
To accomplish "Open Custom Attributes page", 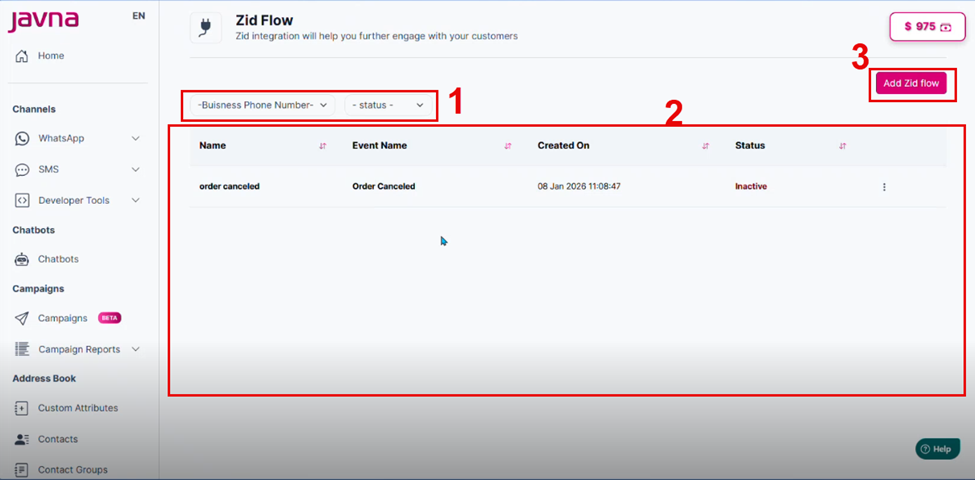I will pos(78,408).
